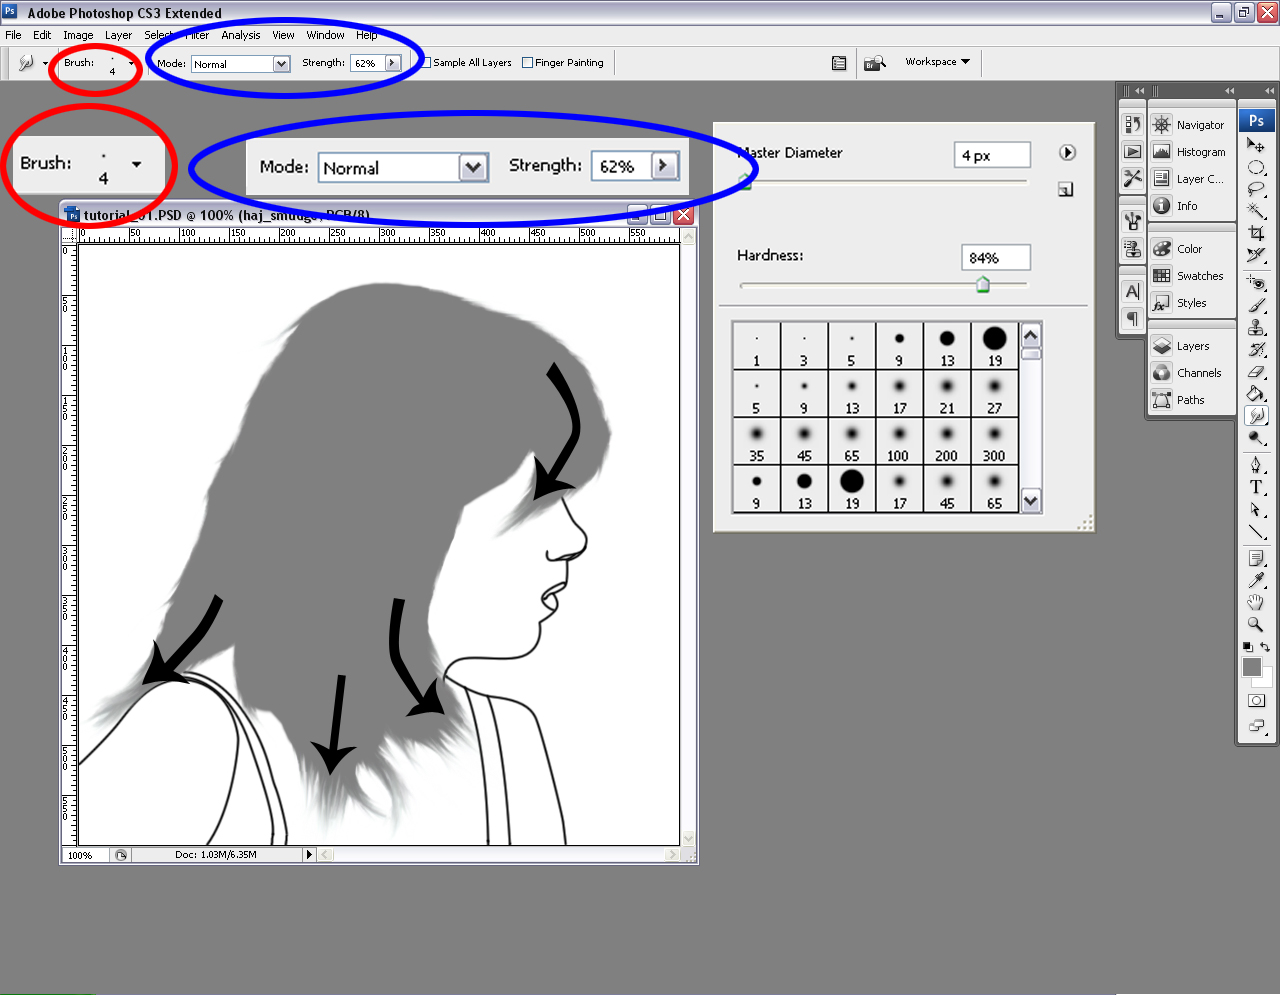The height and width of the screenshot is (995, 1280).
Task: Select the Clone Stamp tool
Action: coord(1257,328)
